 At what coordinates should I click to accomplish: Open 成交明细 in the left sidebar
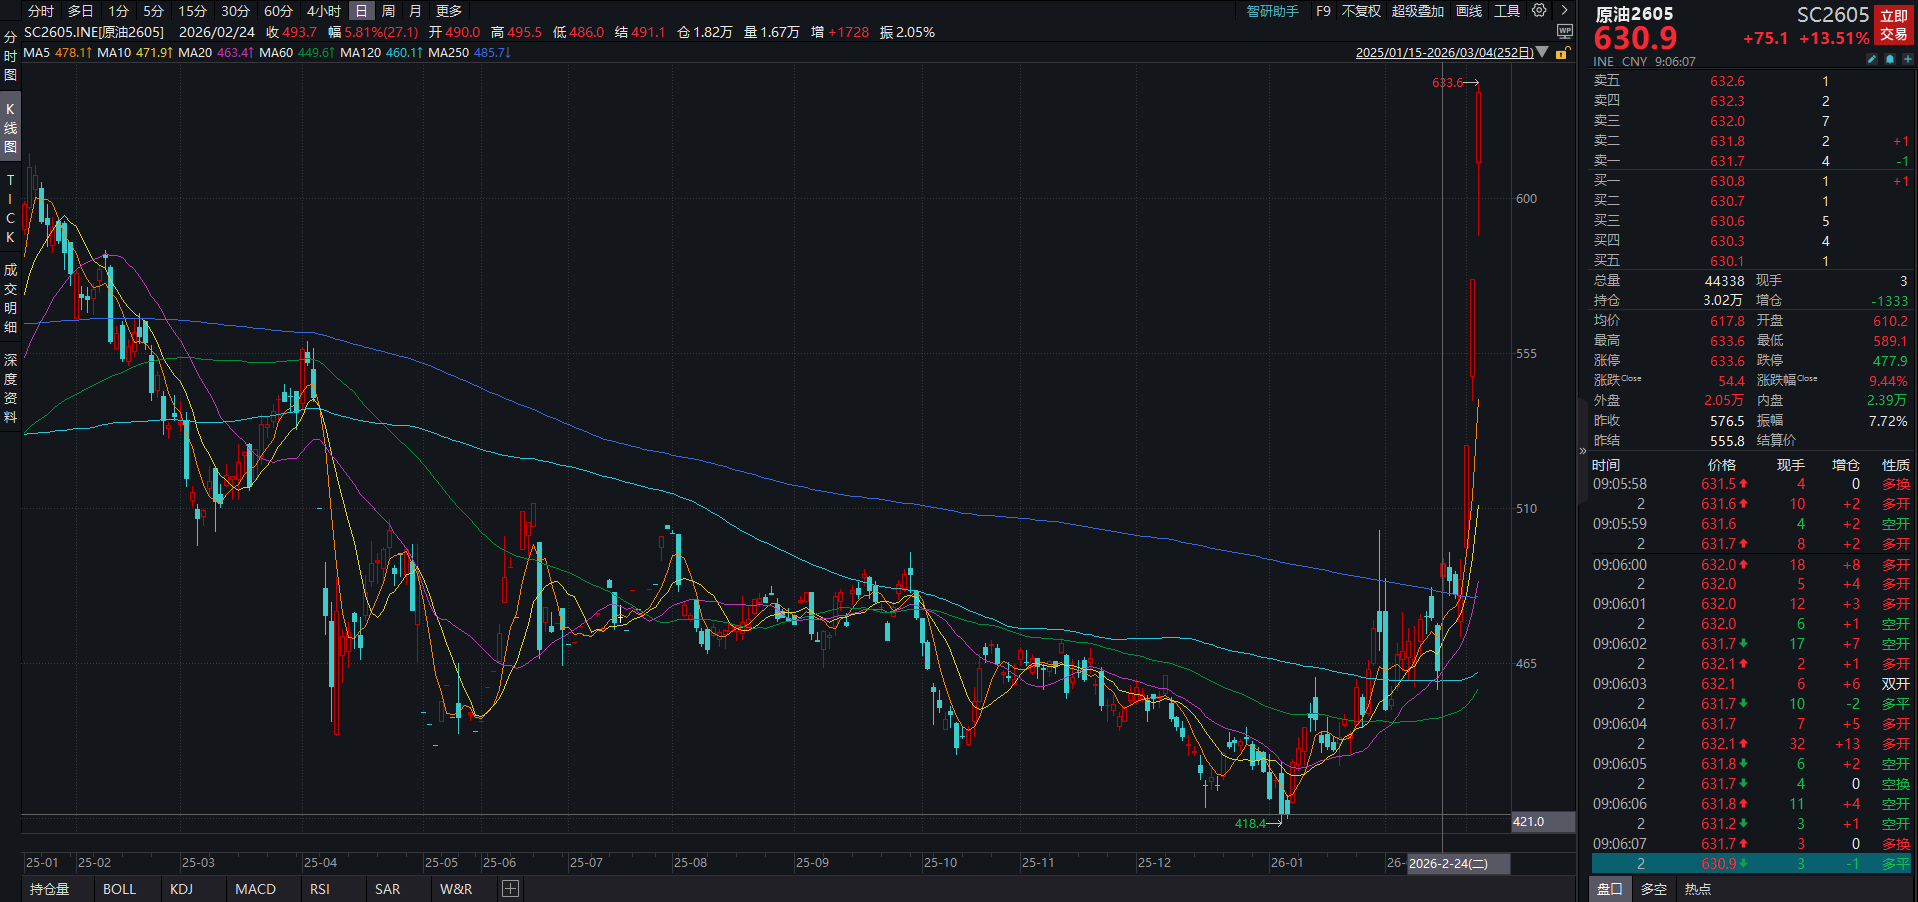[10, 298]
